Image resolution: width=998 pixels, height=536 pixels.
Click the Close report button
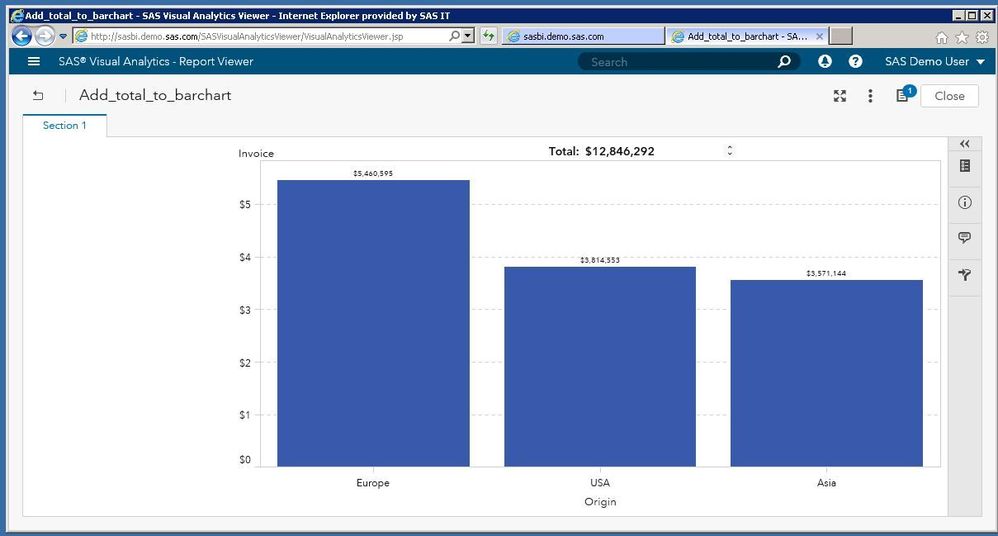[949, 95]
